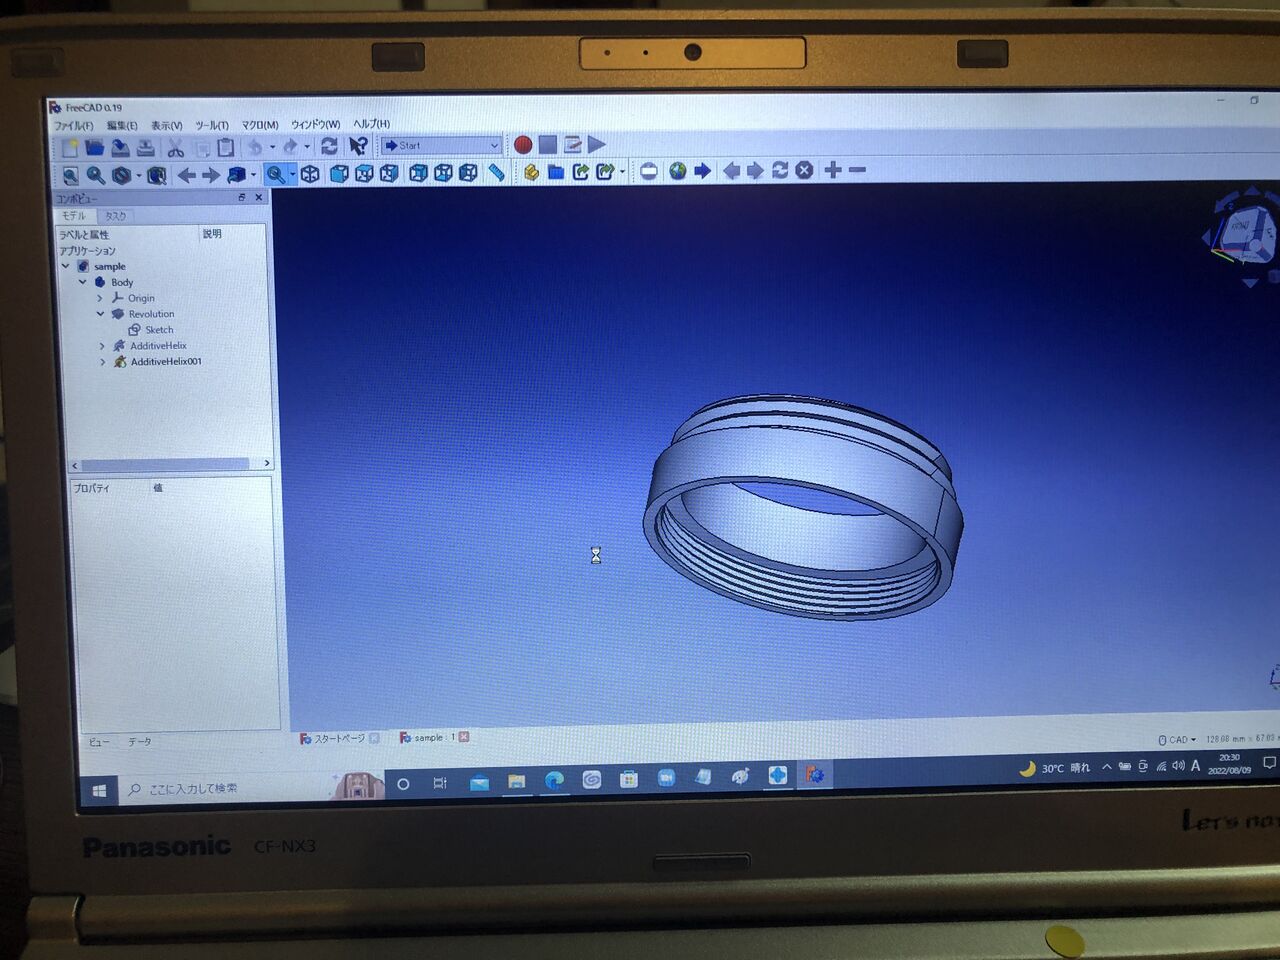The image size is (1280, 960).
Task: Expand the AdditiveHelix tree node
Action: pyautogui.click(x=102, y=346)
